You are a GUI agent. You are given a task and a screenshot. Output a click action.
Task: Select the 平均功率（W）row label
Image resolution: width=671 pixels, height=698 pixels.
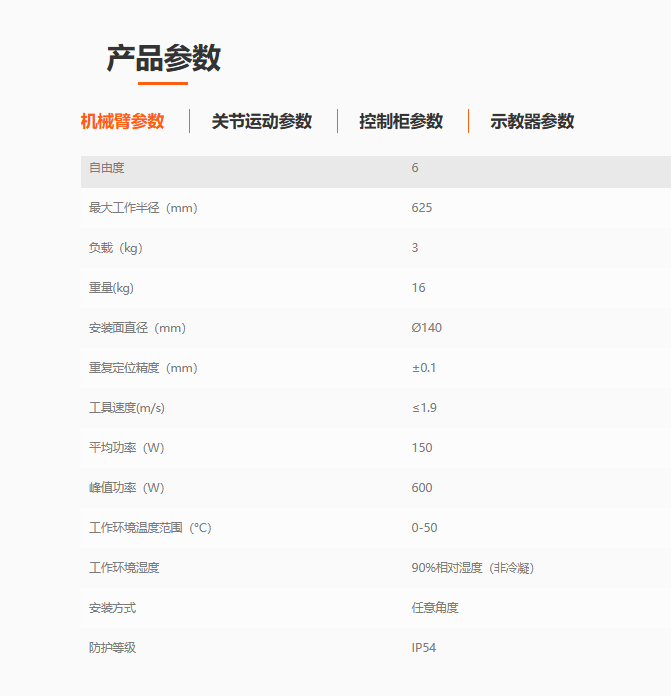pyautogui.click(x=126, y=448)
